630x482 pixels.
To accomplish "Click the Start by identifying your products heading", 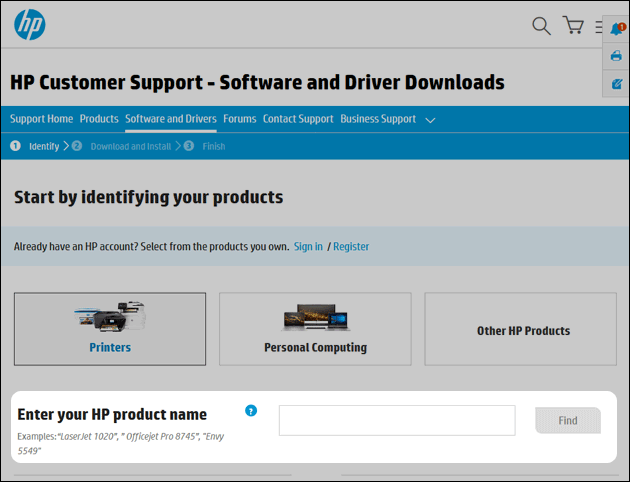I will coord(149,197).
